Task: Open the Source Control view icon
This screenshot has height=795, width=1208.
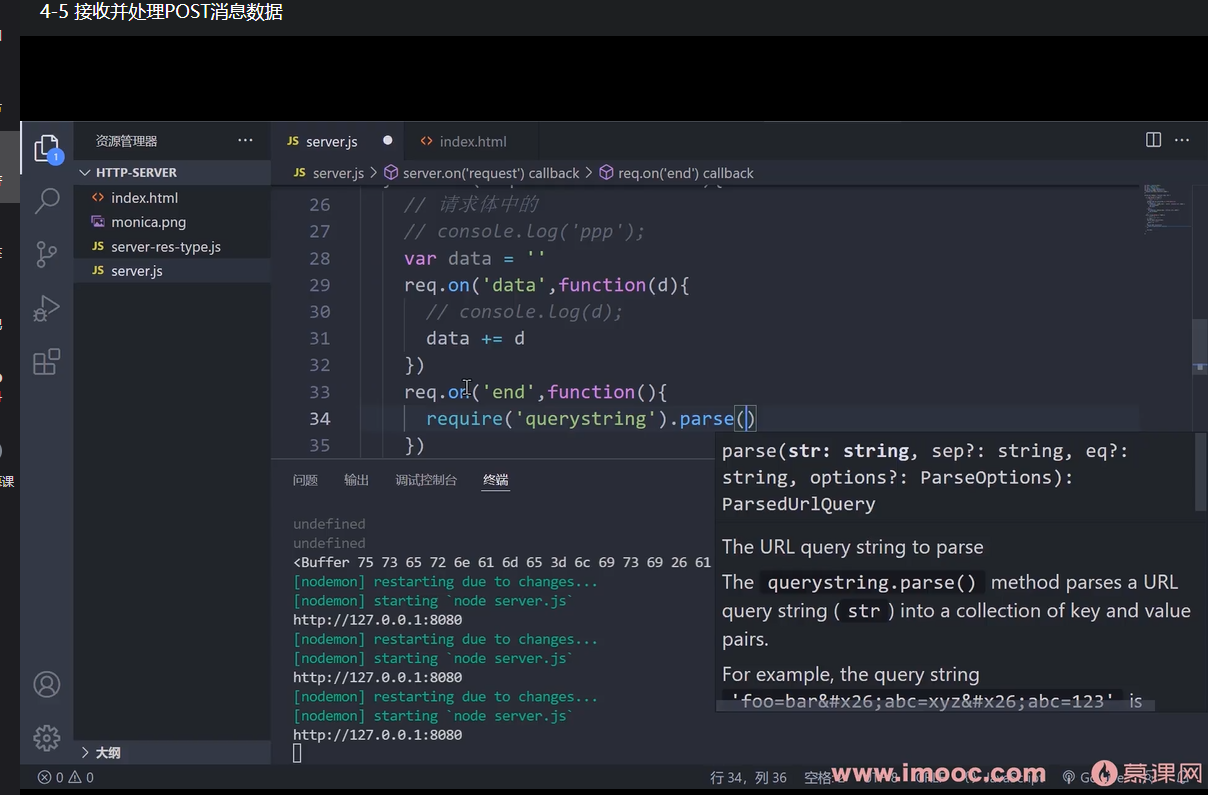Action: pos(47,254)
